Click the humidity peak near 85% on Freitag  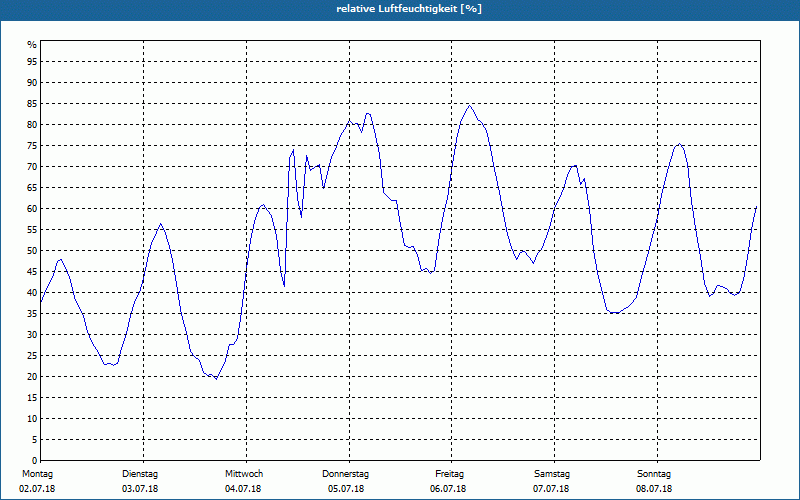pos(469,106)
